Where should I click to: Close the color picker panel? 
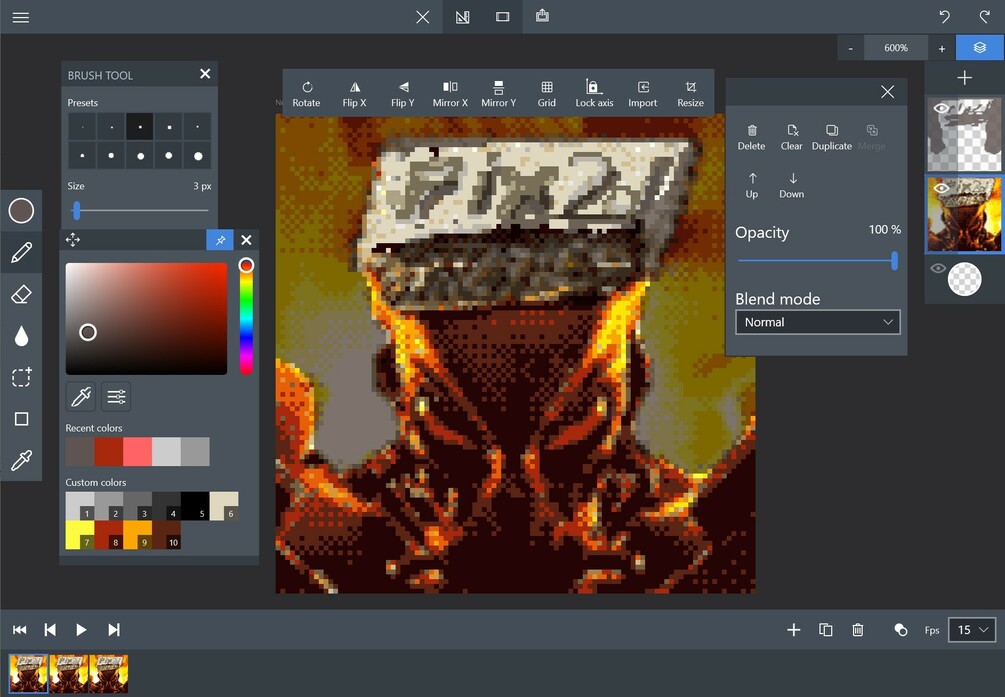pyautogui.click(x=246, y=240)
